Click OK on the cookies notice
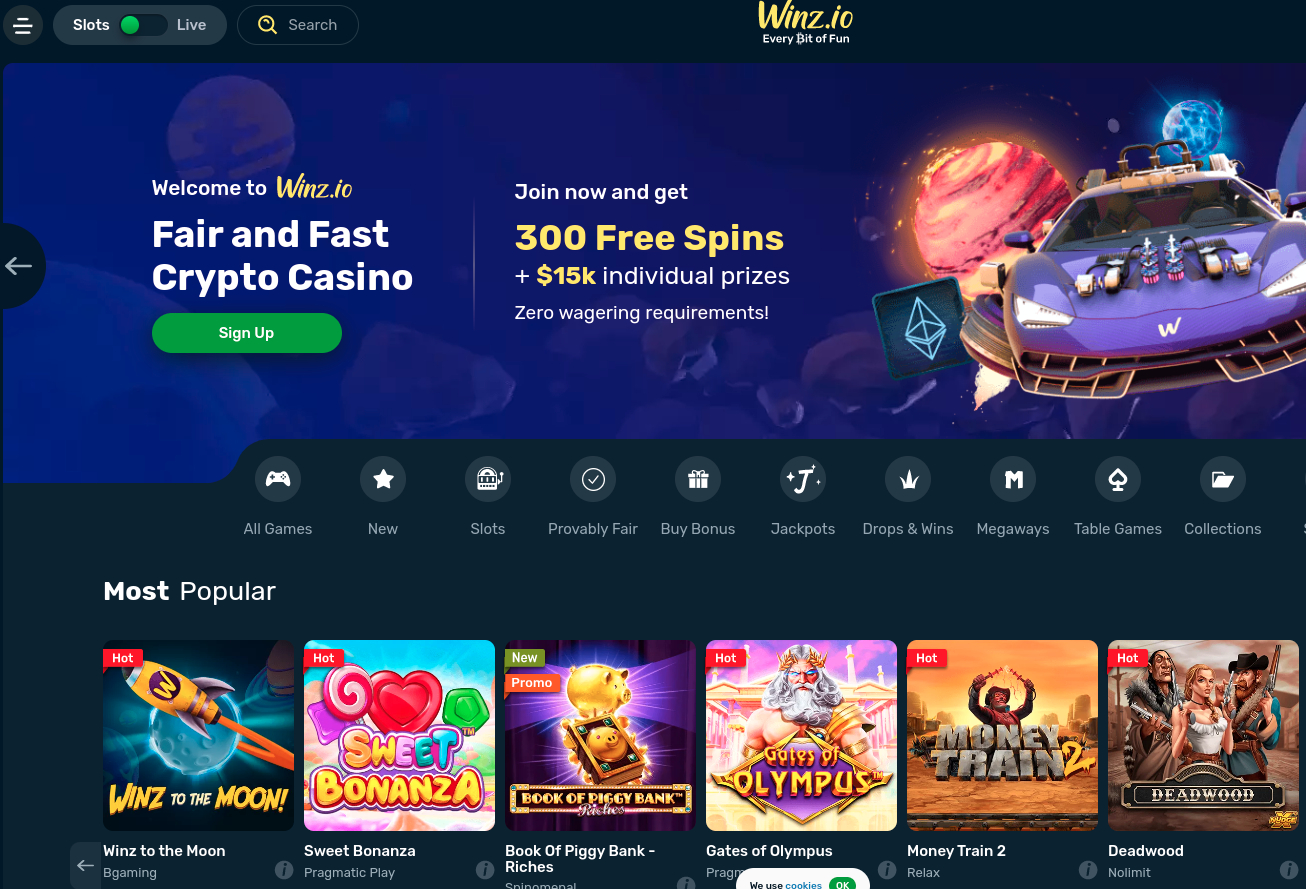The height and width of the screenshot is (889, 1306). coord(842,885)
